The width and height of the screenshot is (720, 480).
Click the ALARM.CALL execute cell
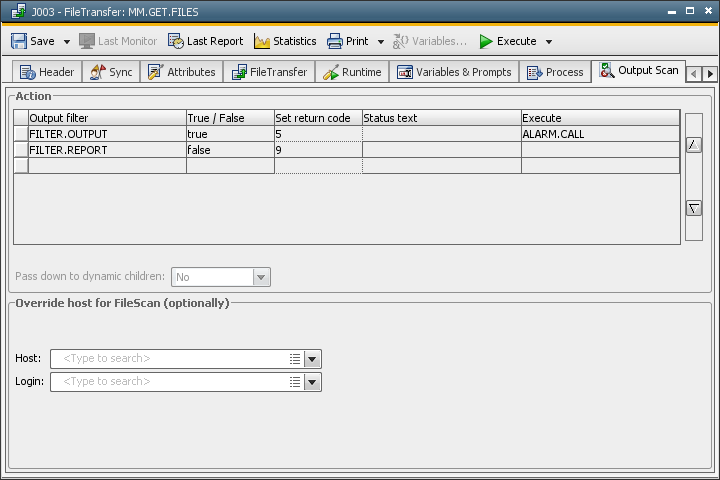coord(599,133)
